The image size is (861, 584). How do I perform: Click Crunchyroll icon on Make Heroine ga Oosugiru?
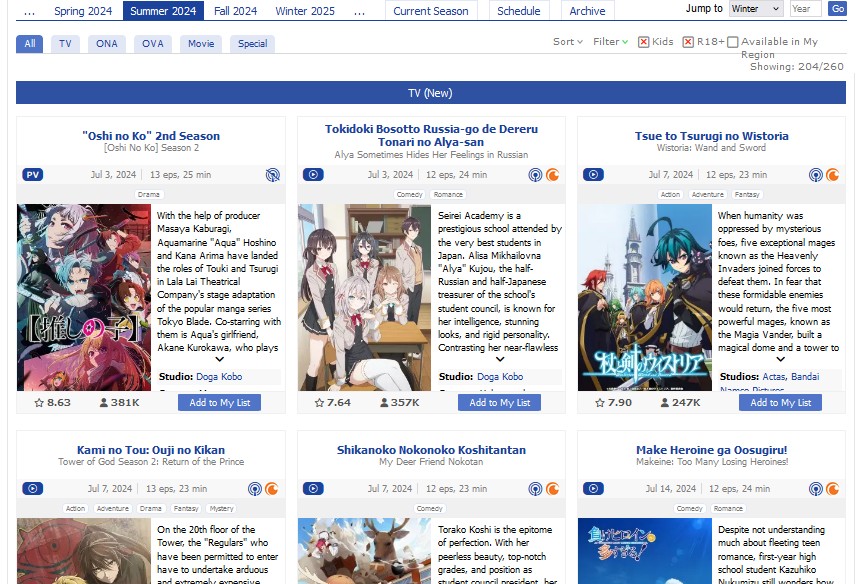click(x=832, y=489)
